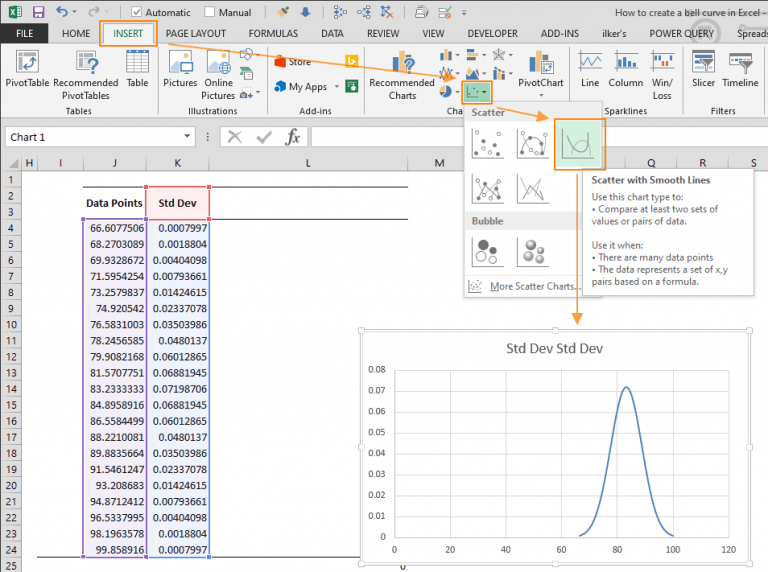This screenshot has width=768, height=572.
Task: Click the down arrow icon in quick access toolbar
Action: 305,12
